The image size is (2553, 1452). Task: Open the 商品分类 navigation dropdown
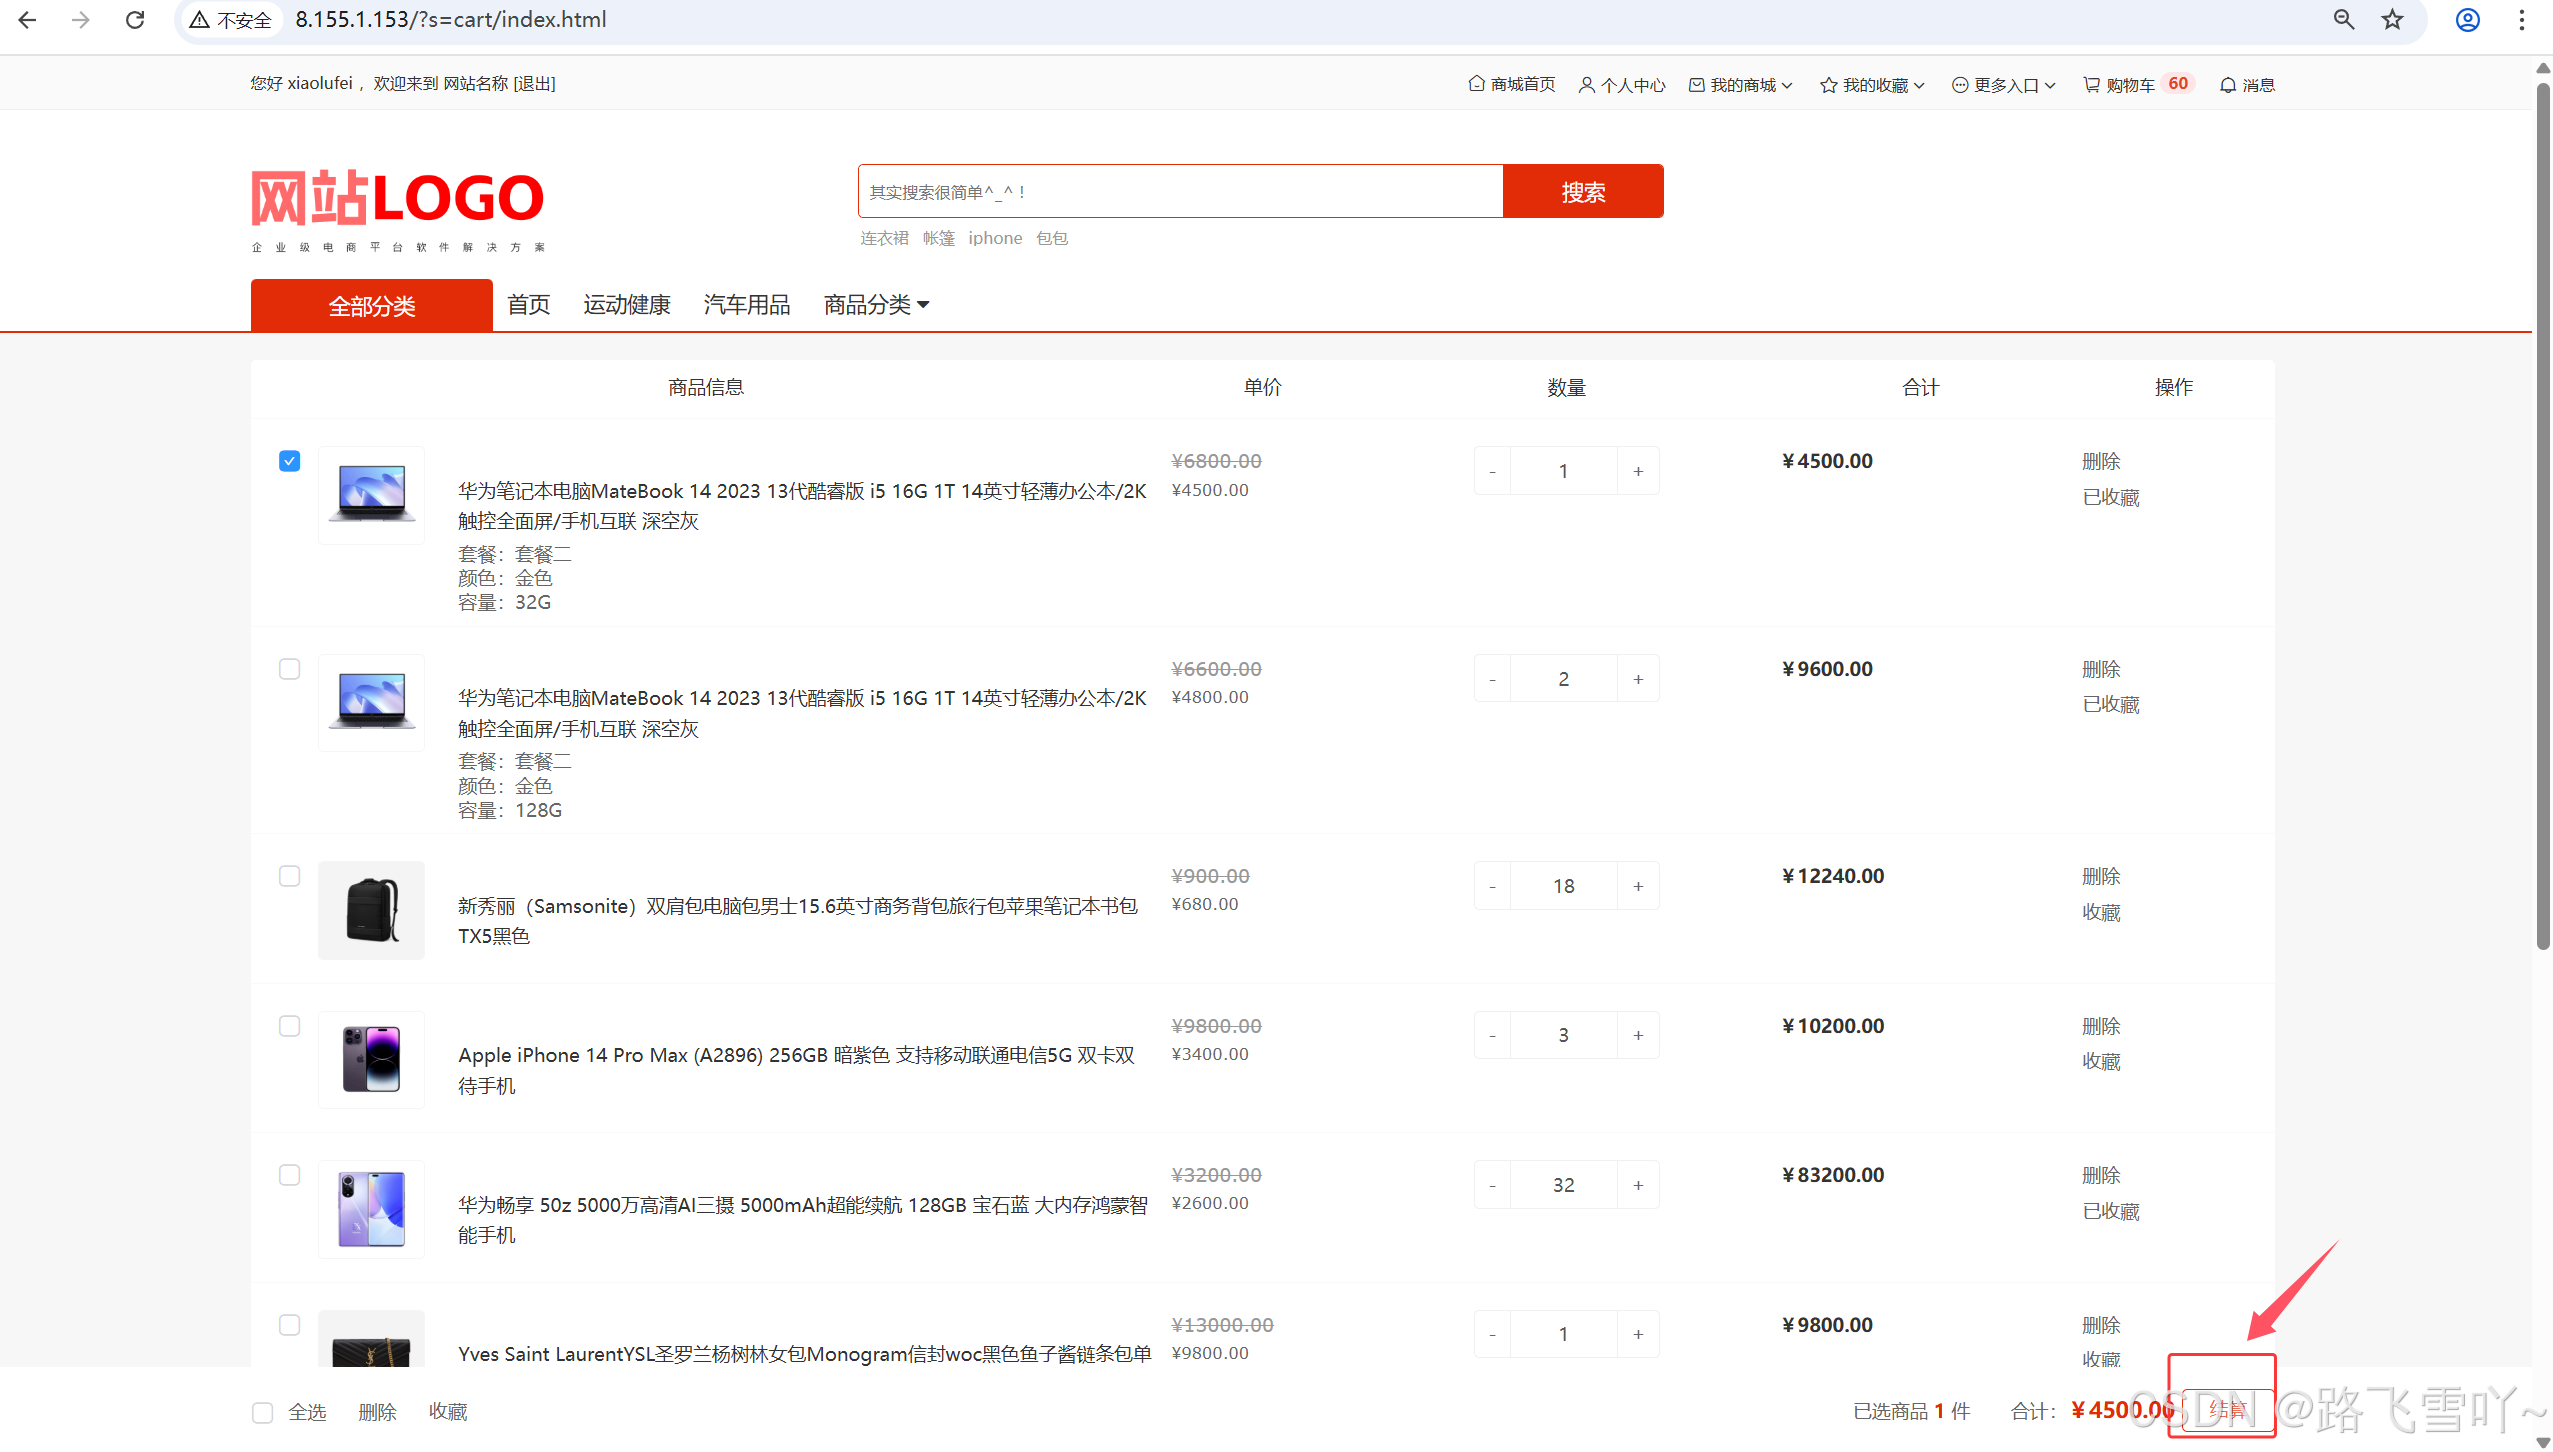tap(876, 305)
